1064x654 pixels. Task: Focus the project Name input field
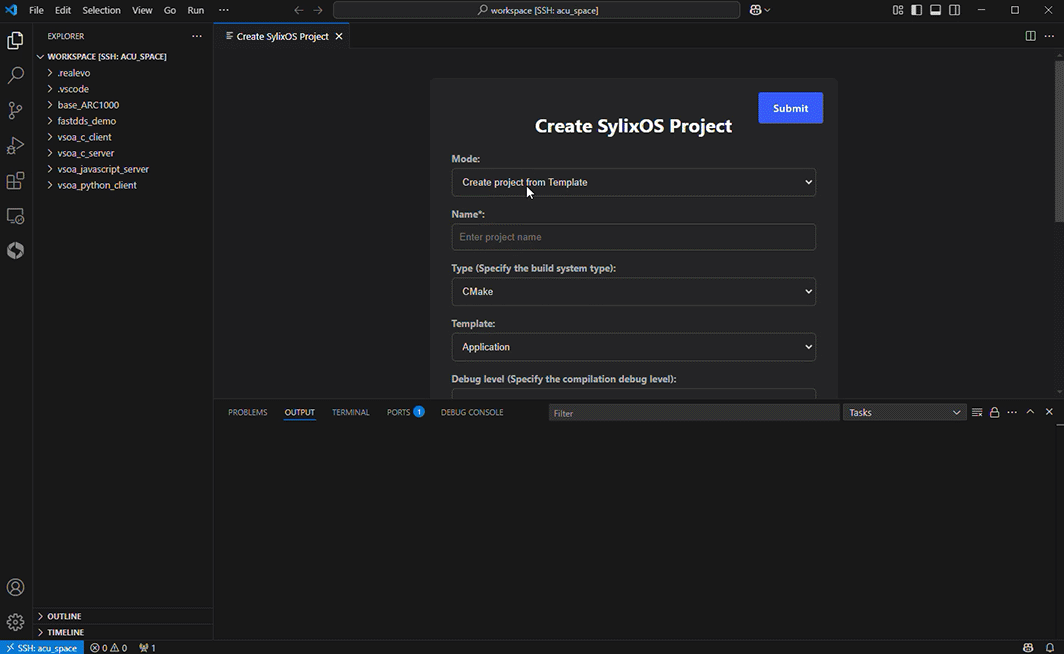pyautogui.click(x=633, y=237)
